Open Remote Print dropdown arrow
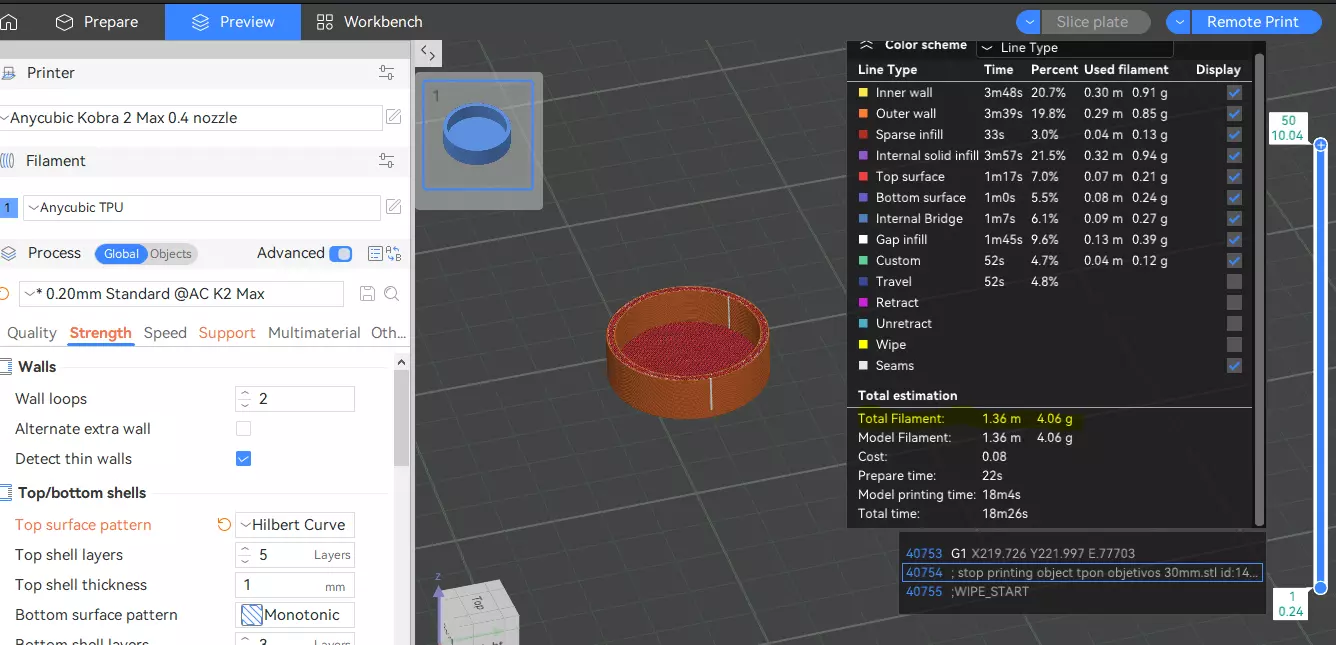Screen dimensions: 1336x645 [x=1178, y=22]
